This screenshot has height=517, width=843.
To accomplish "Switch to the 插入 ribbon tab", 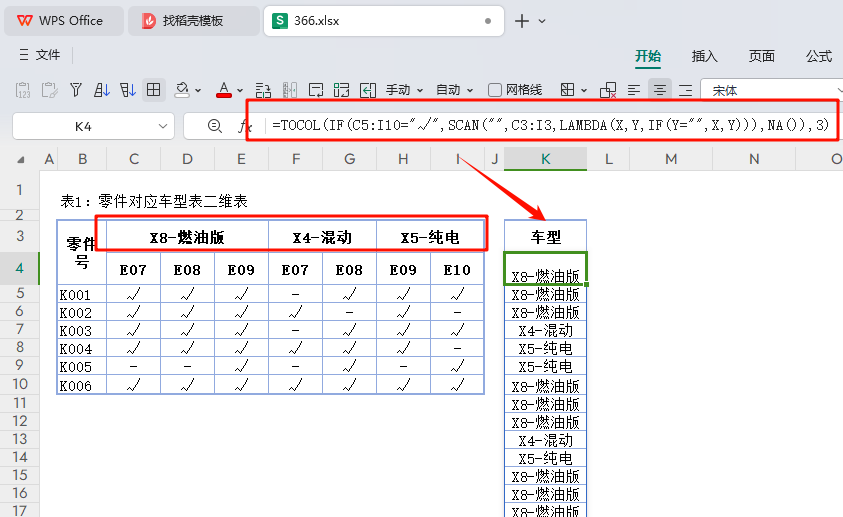I will coord(704,56).
